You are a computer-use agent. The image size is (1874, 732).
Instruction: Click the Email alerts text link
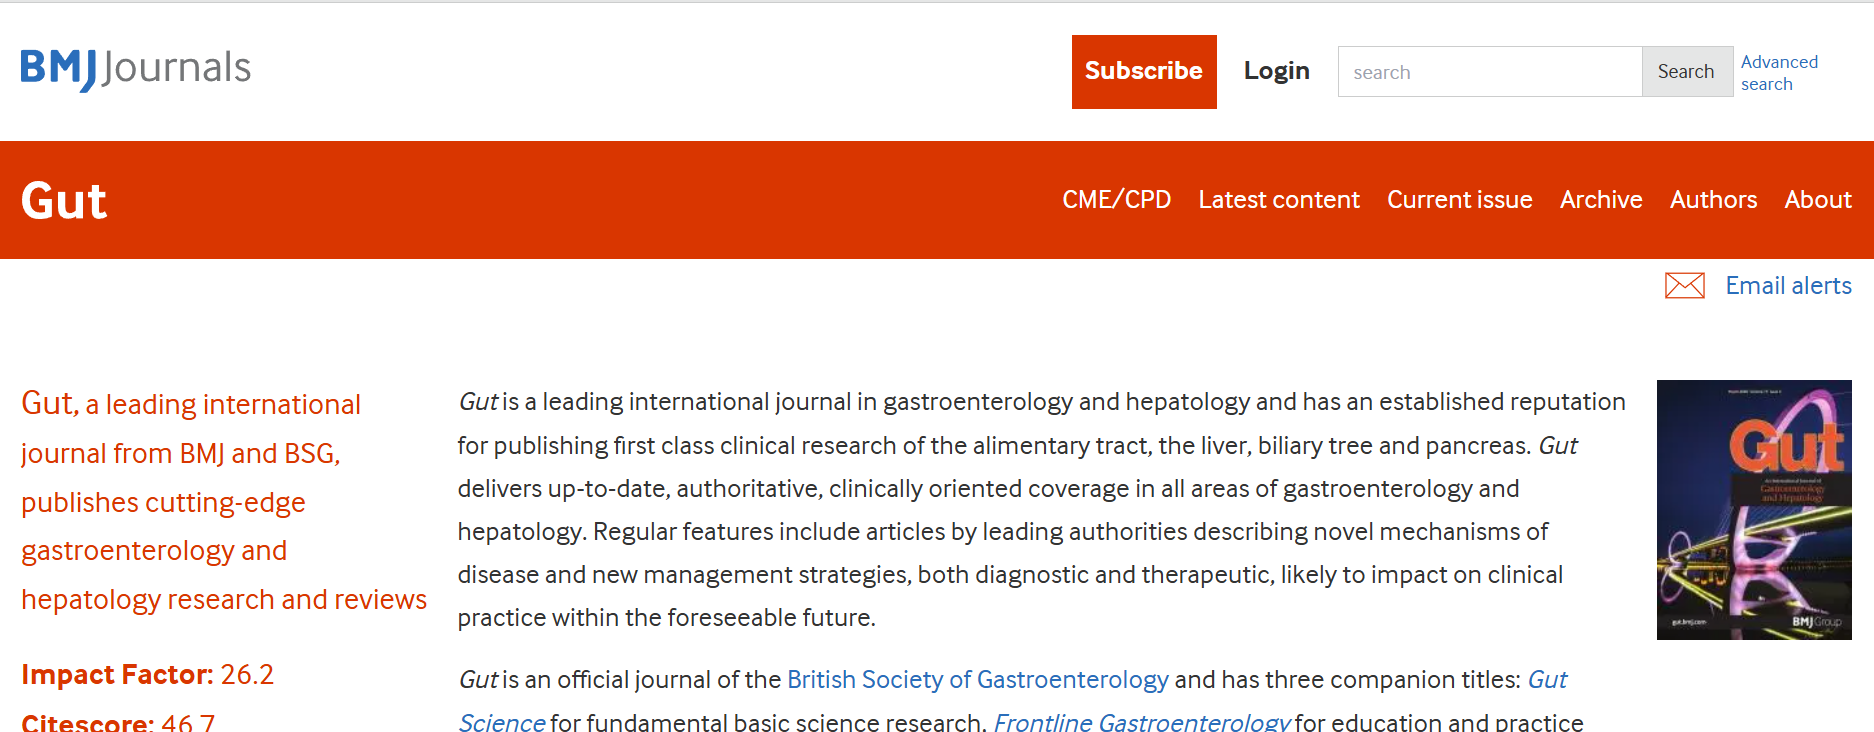click(1788, 286)
